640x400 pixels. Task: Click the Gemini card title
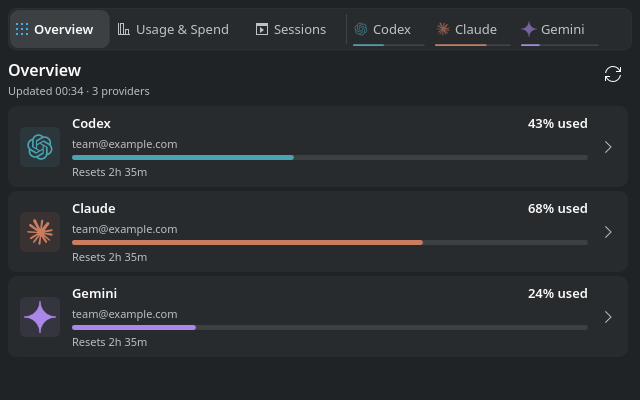click(x=95, y=293)
